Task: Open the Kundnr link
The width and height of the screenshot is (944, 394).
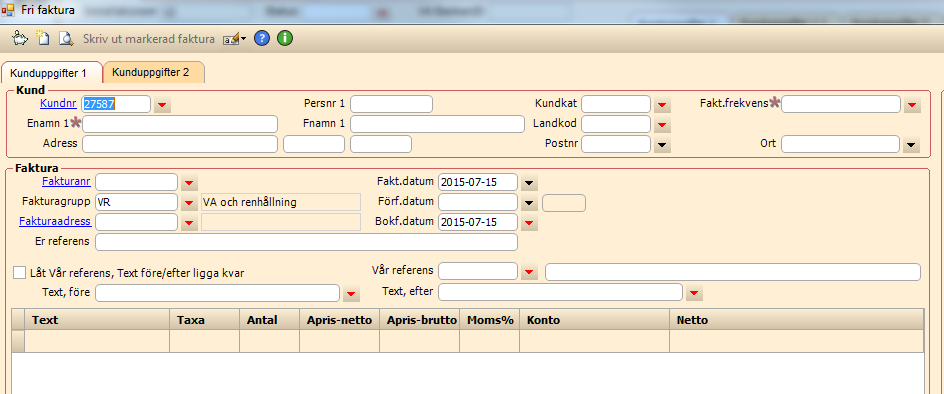Action: coord(58,104)
